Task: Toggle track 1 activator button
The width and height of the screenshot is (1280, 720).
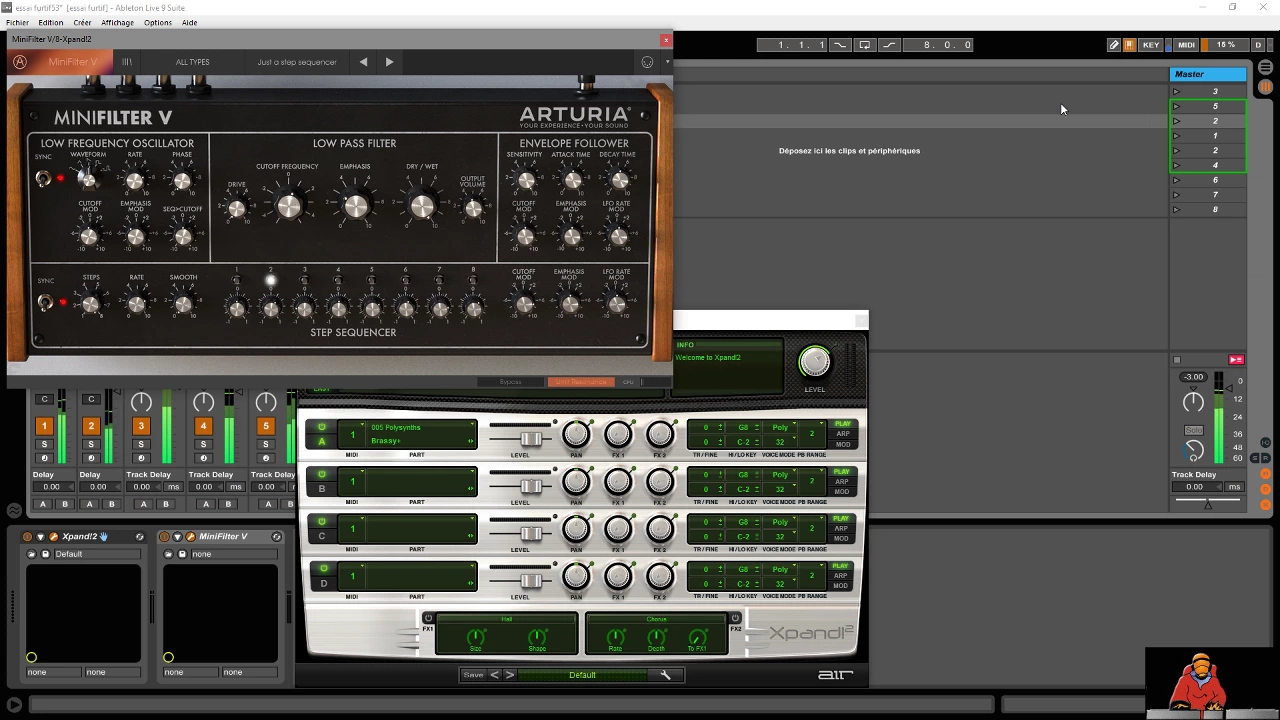Action: 44,426
